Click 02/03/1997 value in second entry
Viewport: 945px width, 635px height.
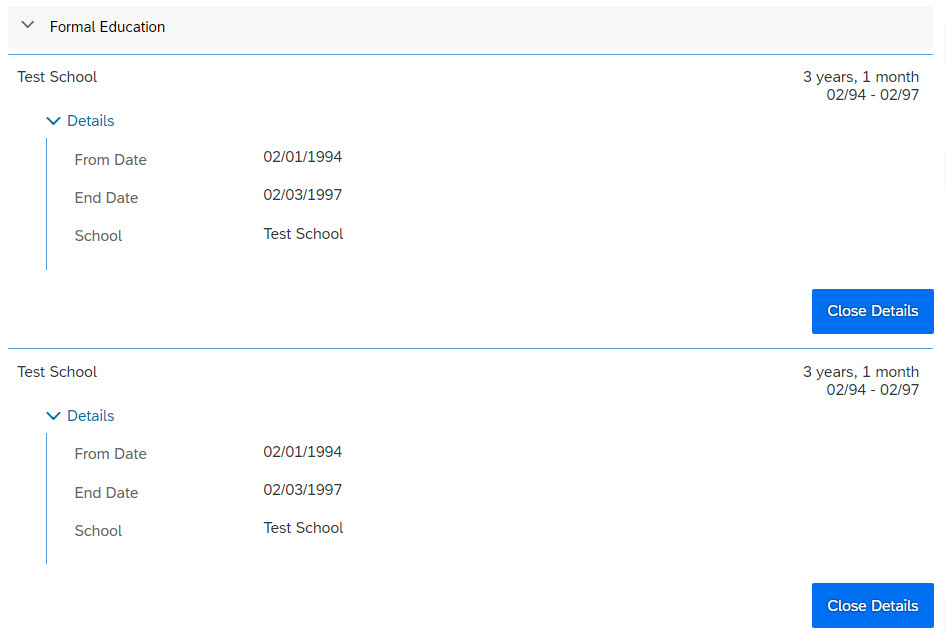303,490
